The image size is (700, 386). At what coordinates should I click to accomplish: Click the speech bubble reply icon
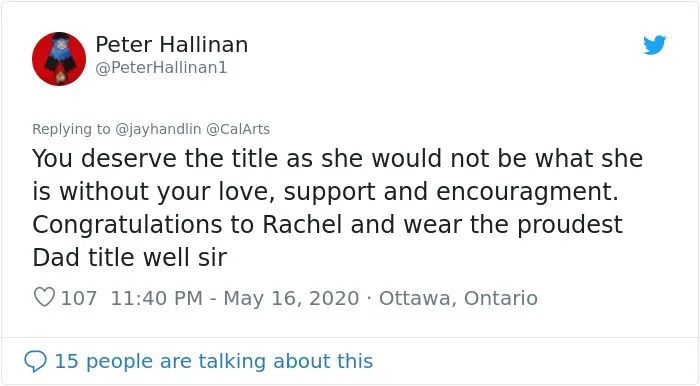coord(35,361)
